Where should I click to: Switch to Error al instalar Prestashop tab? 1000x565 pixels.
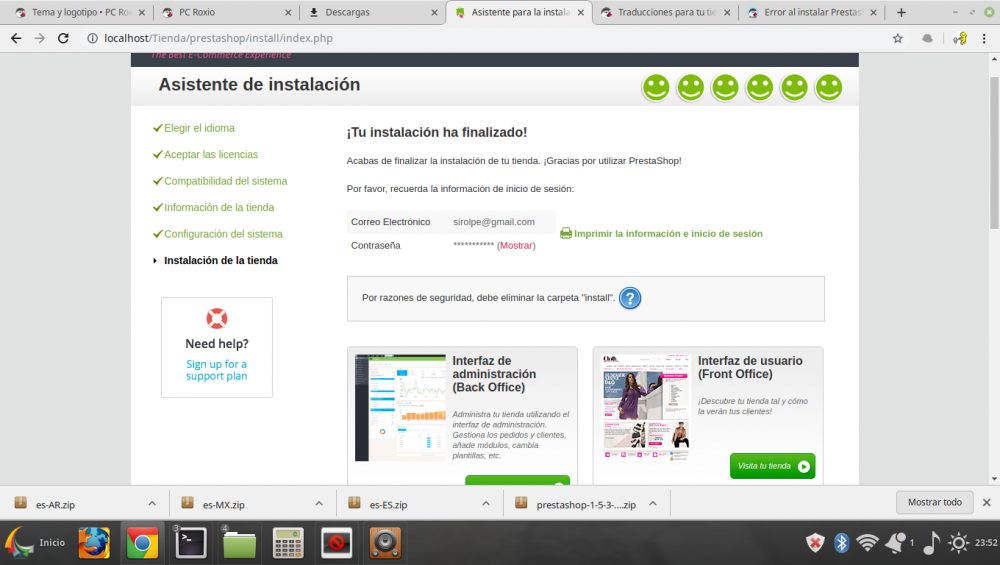[x=811, y=12]
